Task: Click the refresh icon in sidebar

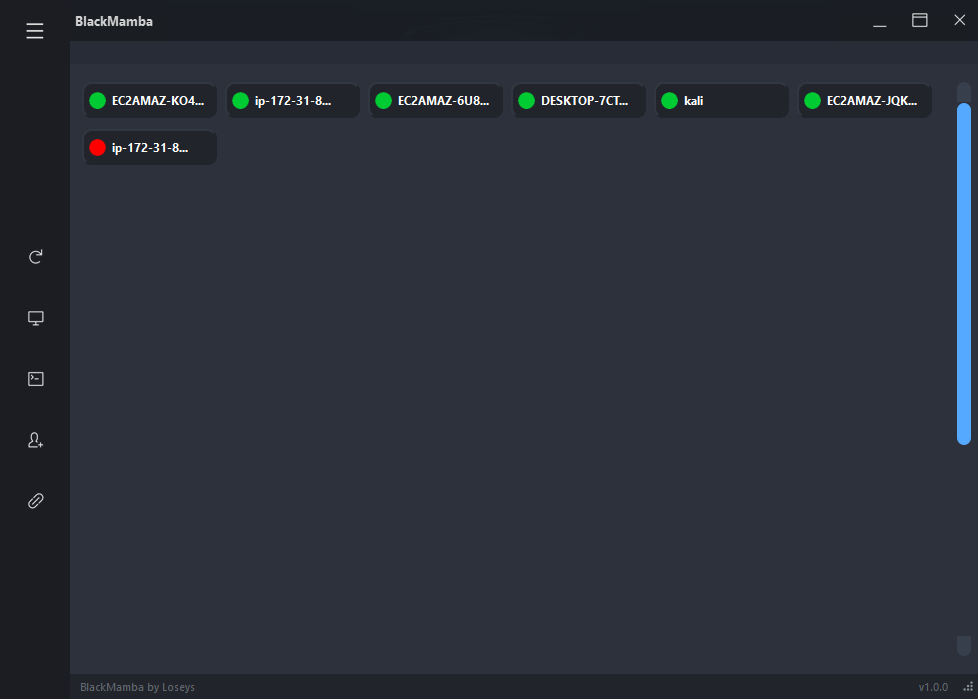Action: 36,257
